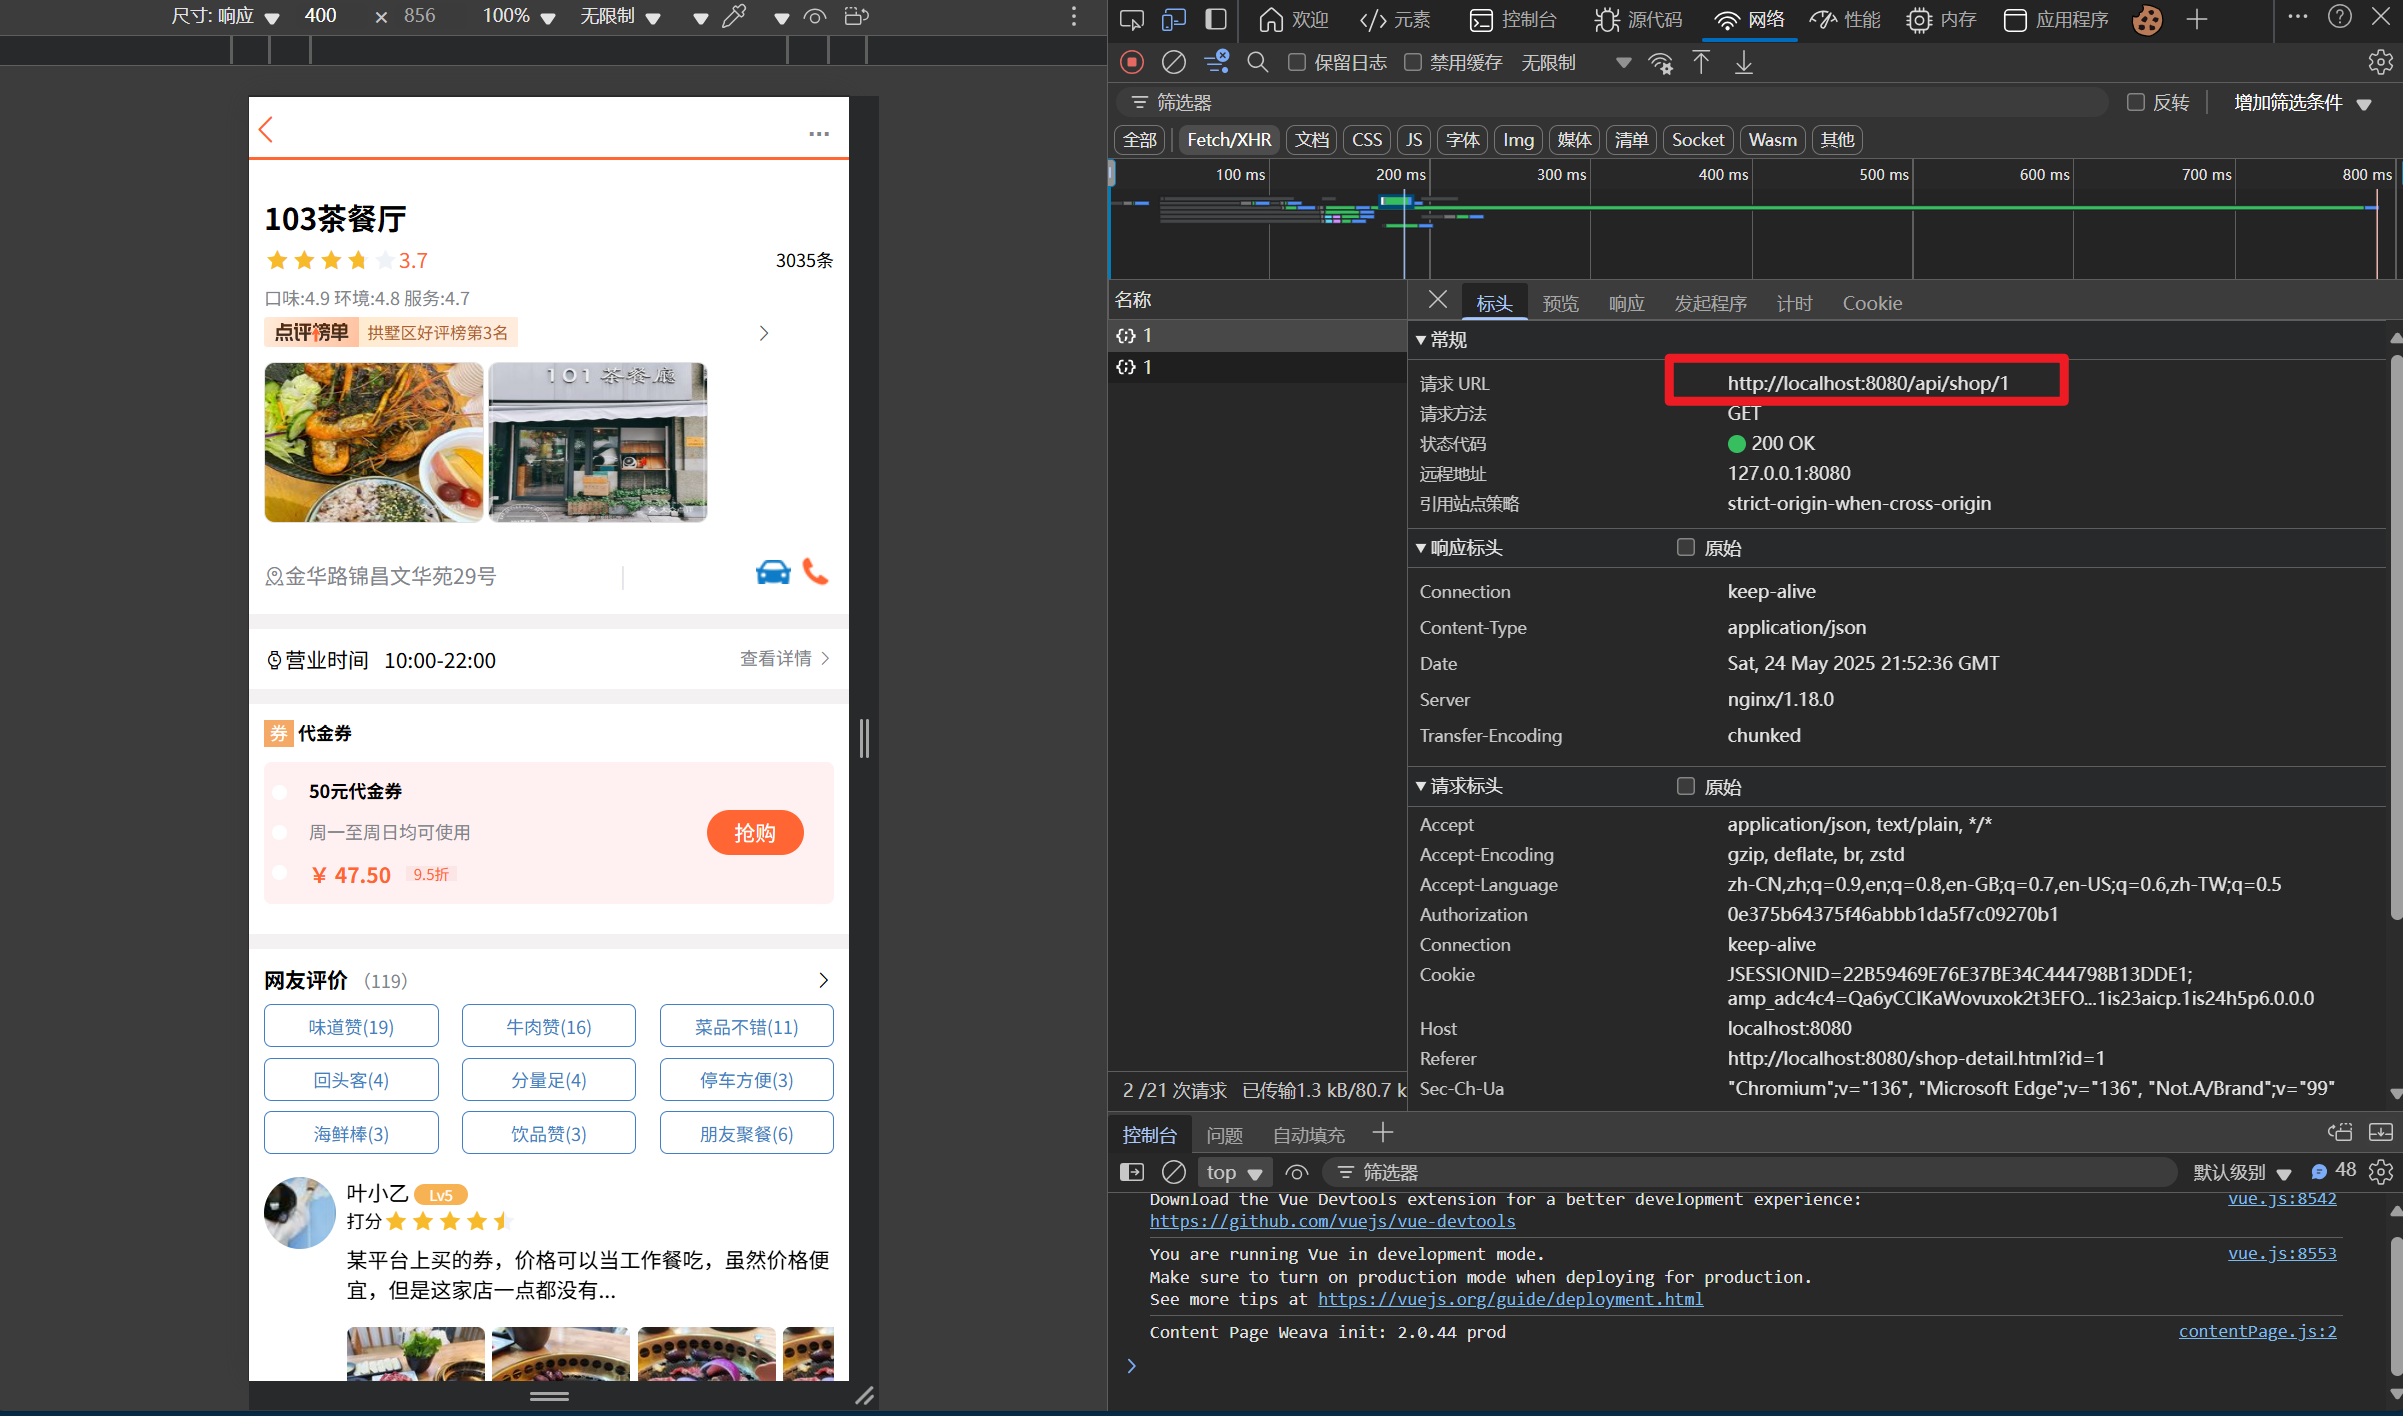
Task: Click the red record network log icon
Action: click(x=1131, y=62)
